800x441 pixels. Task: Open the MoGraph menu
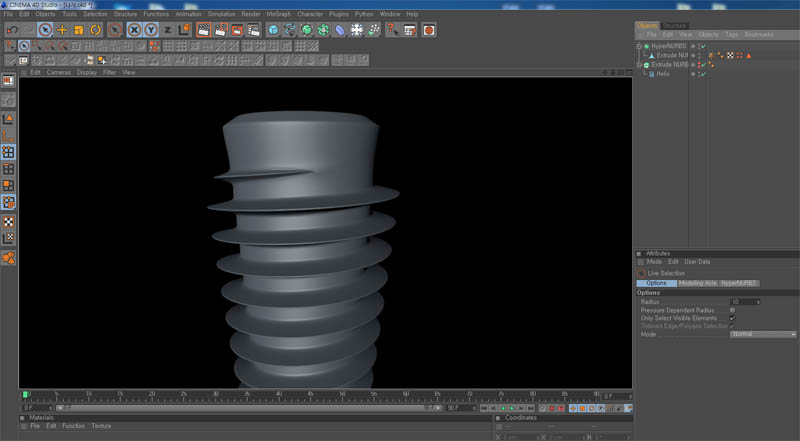pyautogui.click(x=279, y=14)
